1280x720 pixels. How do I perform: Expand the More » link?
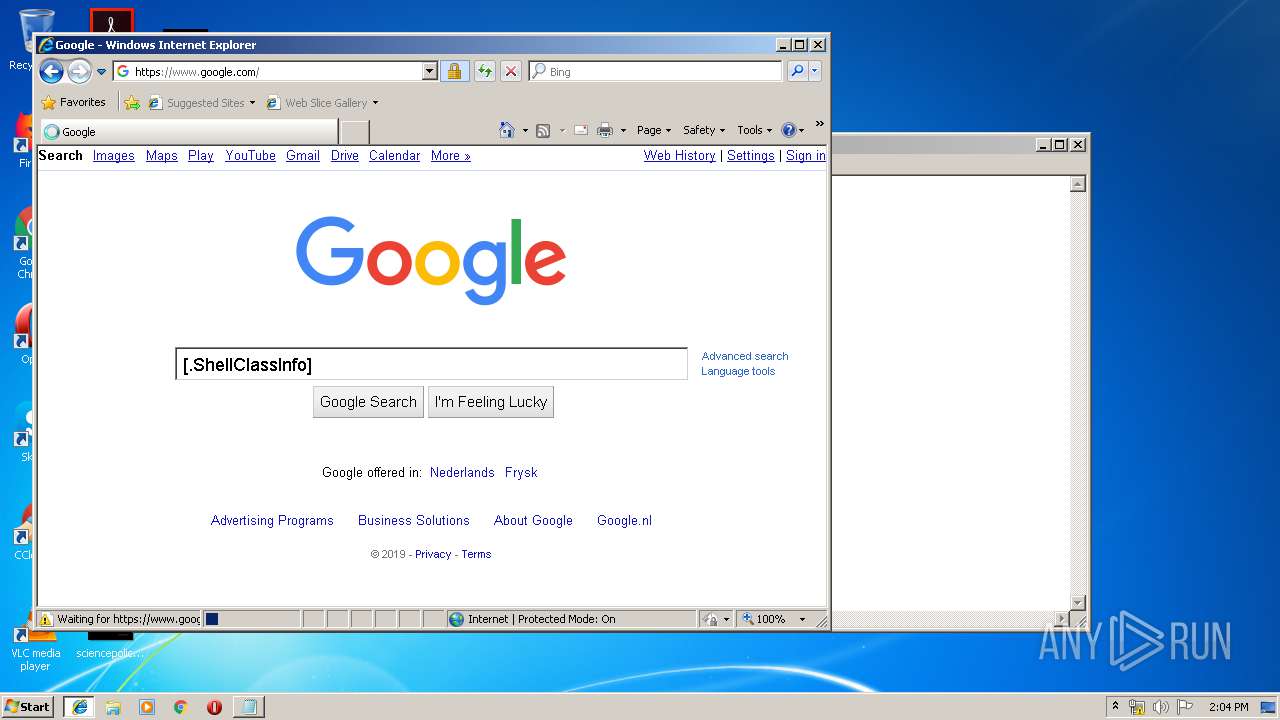pyautogui.click(x=450, y=155)
